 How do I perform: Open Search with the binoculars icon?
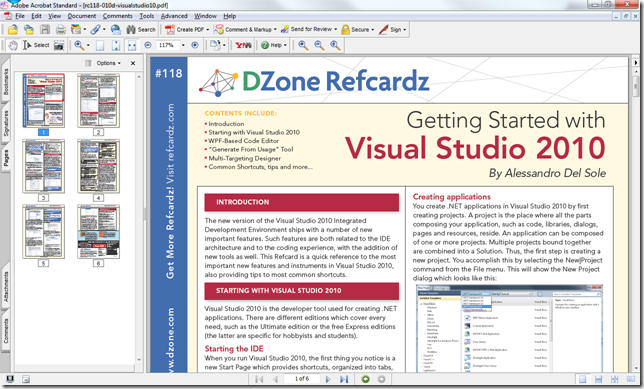click(141, 29)
